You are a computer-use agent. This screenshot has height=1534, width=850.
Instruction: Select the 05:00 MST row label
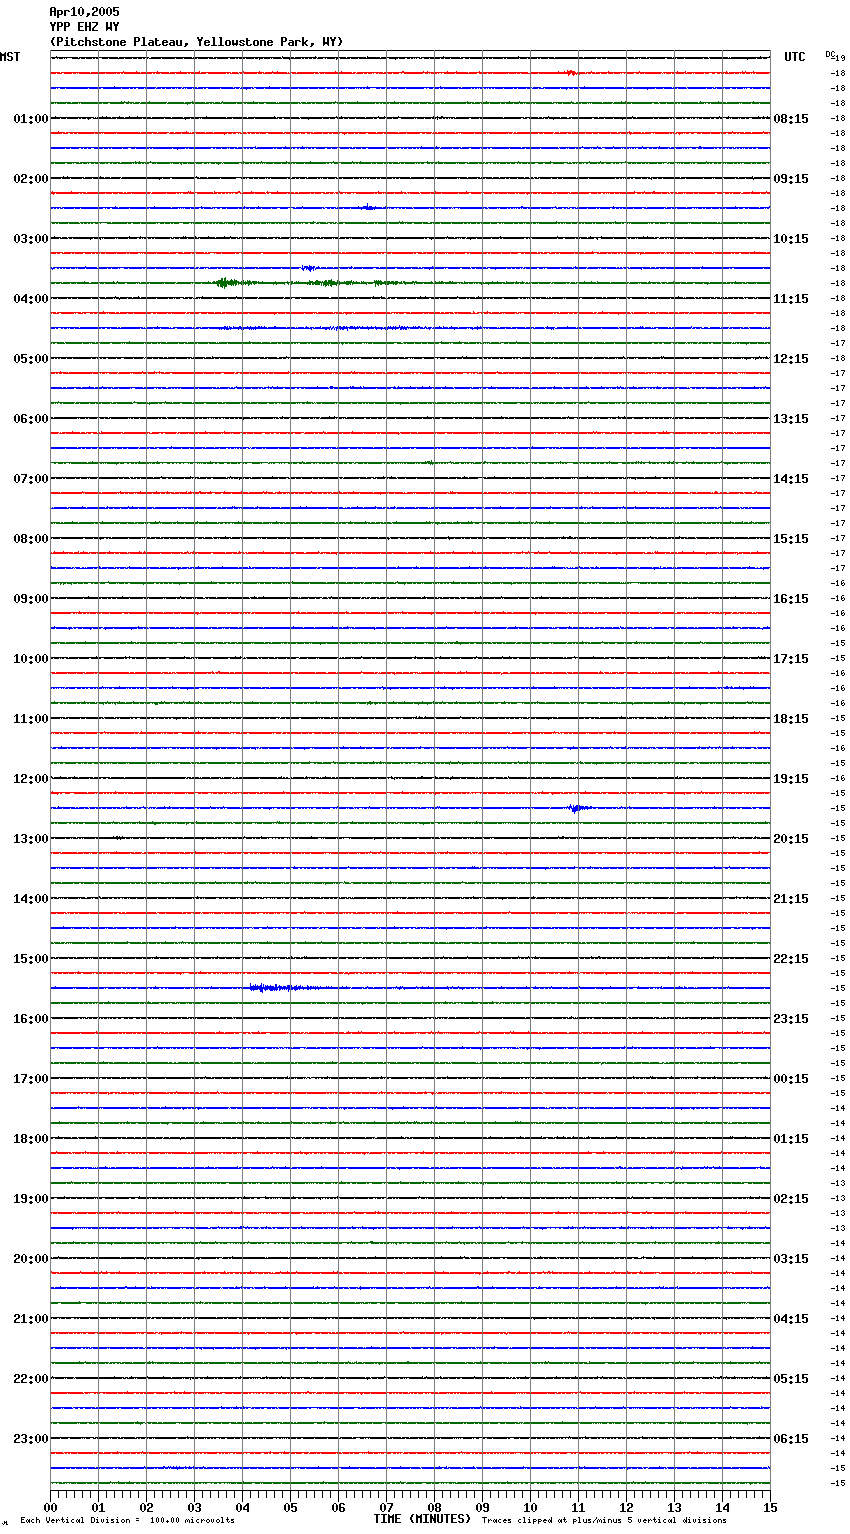pos(31,359)
